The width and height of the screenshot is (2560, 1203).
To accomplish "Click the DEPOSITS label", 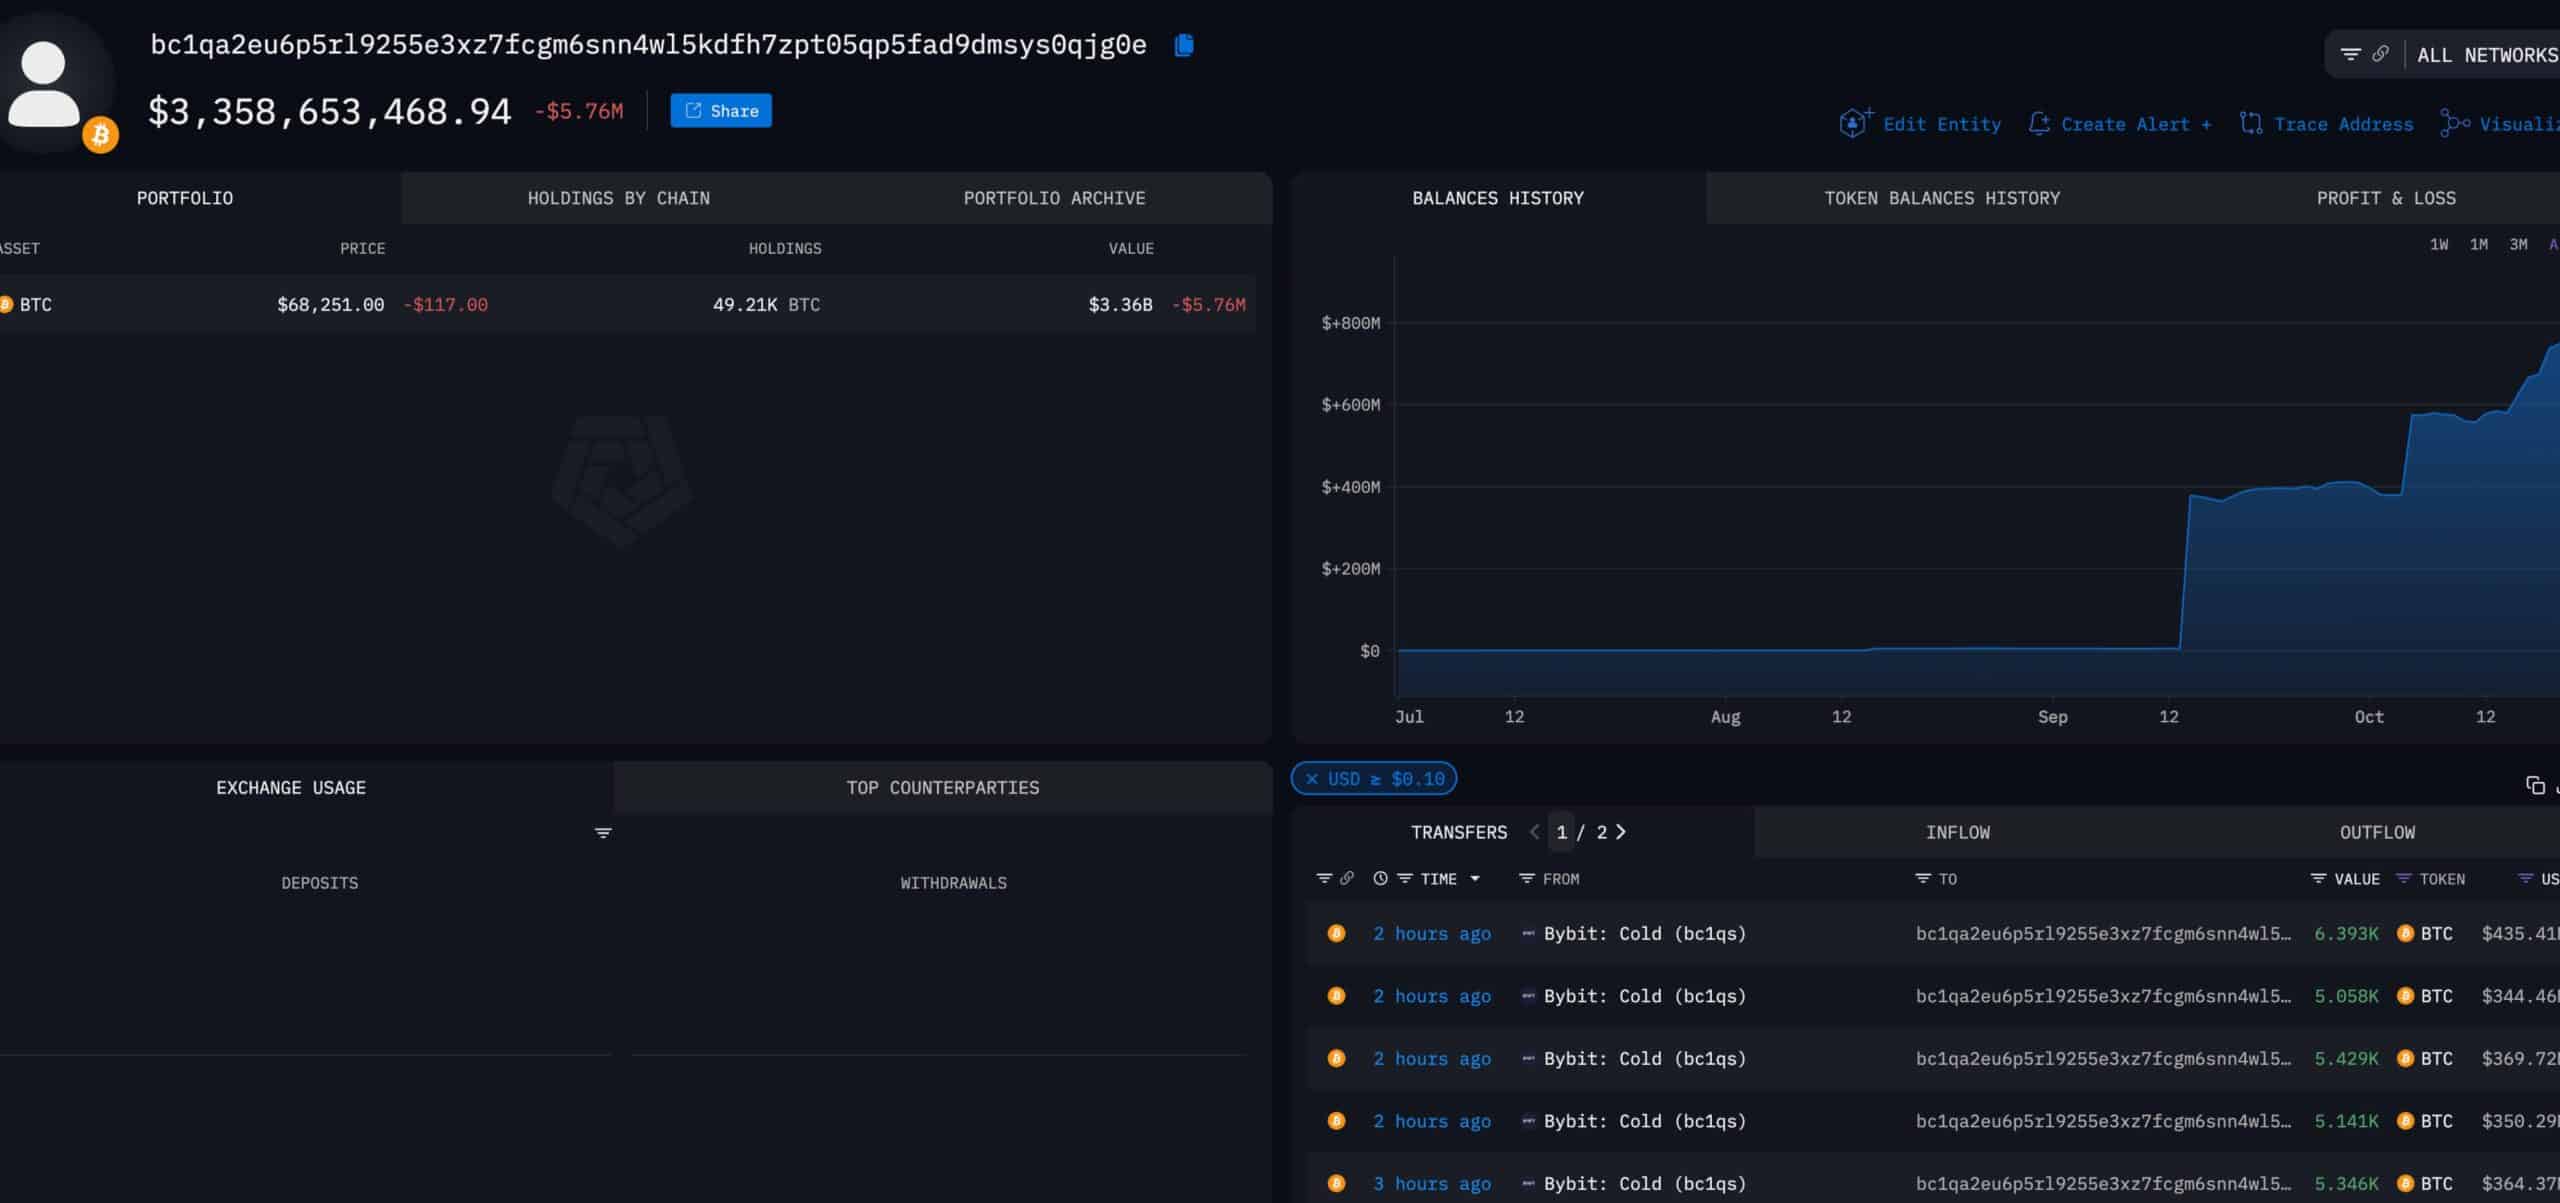I will point(319,883).
